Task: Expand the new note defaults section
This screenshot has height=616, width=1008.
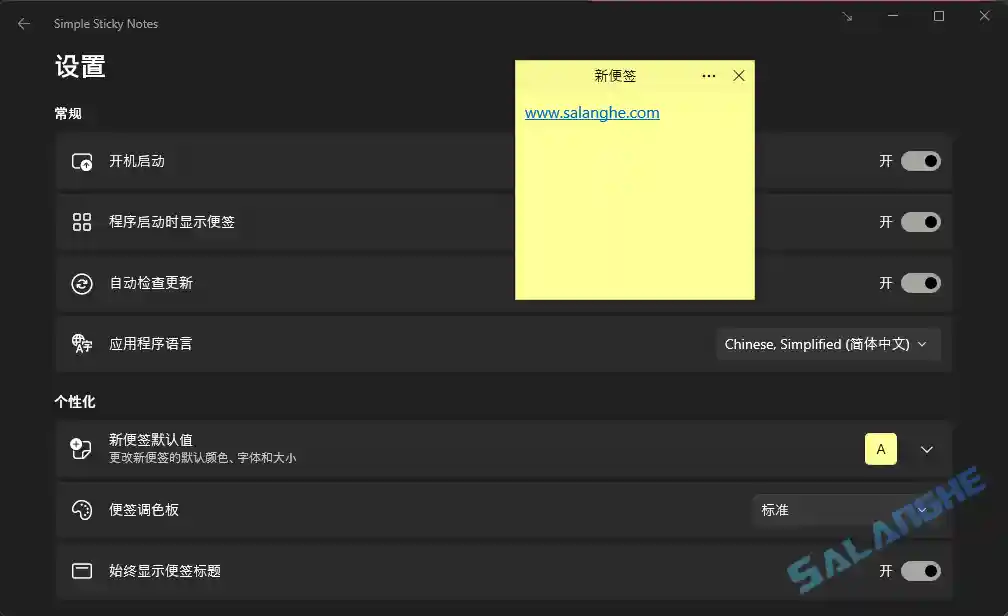Action: (x=926, y=448)
